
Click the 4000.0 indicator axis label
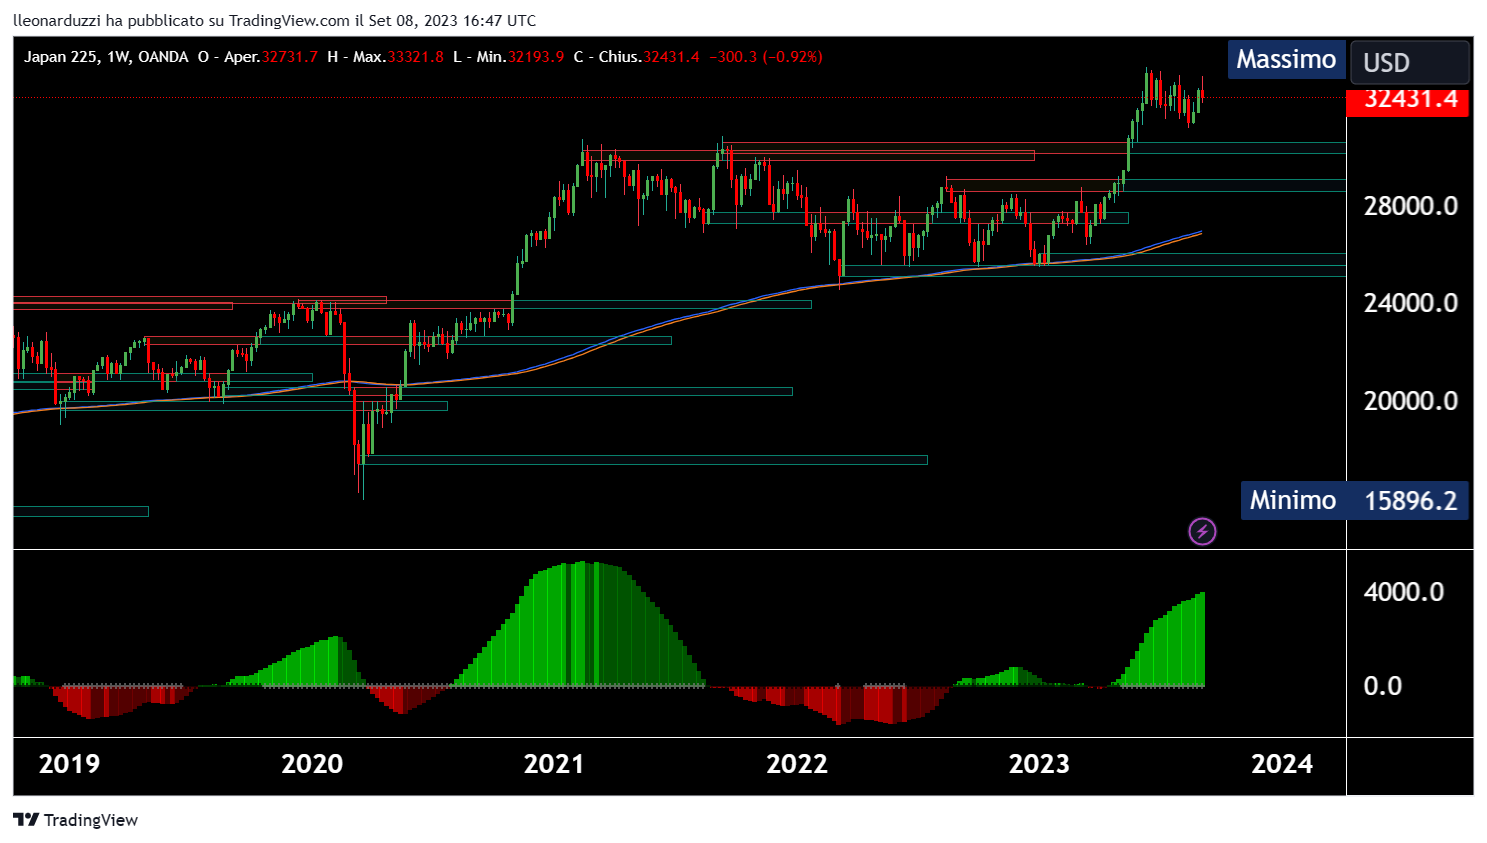click(x=1404, y=592)
